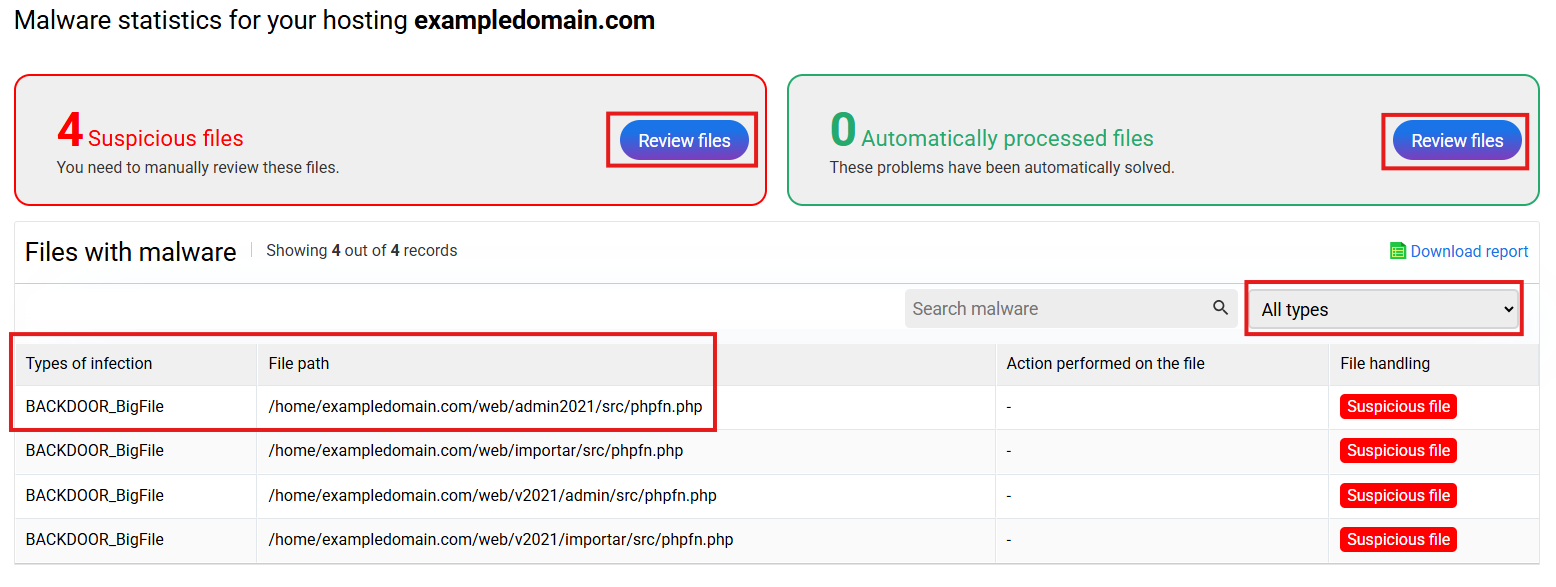The height and width of the screenshot is (587, 1556).
Task: Review files under Suspicious files
Action: click(684, 141)
